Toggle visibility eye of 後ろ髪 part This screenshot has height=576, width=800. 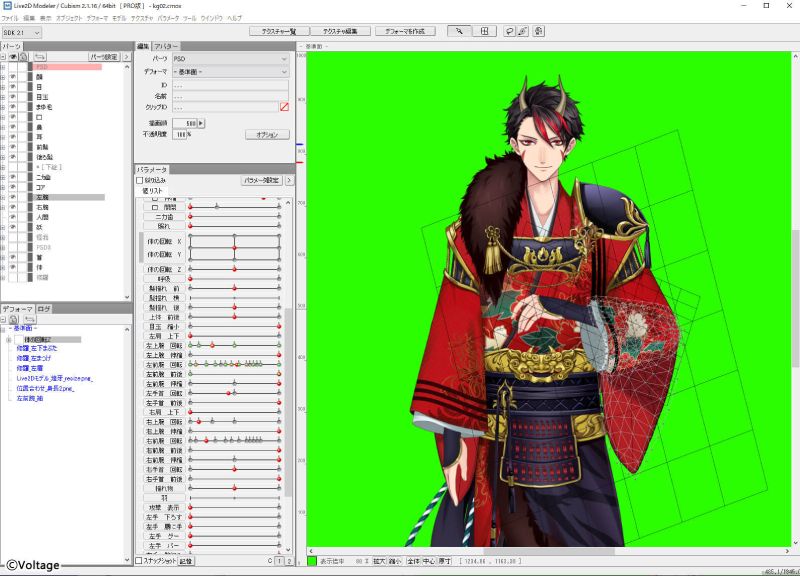click(x=13, y=157)
